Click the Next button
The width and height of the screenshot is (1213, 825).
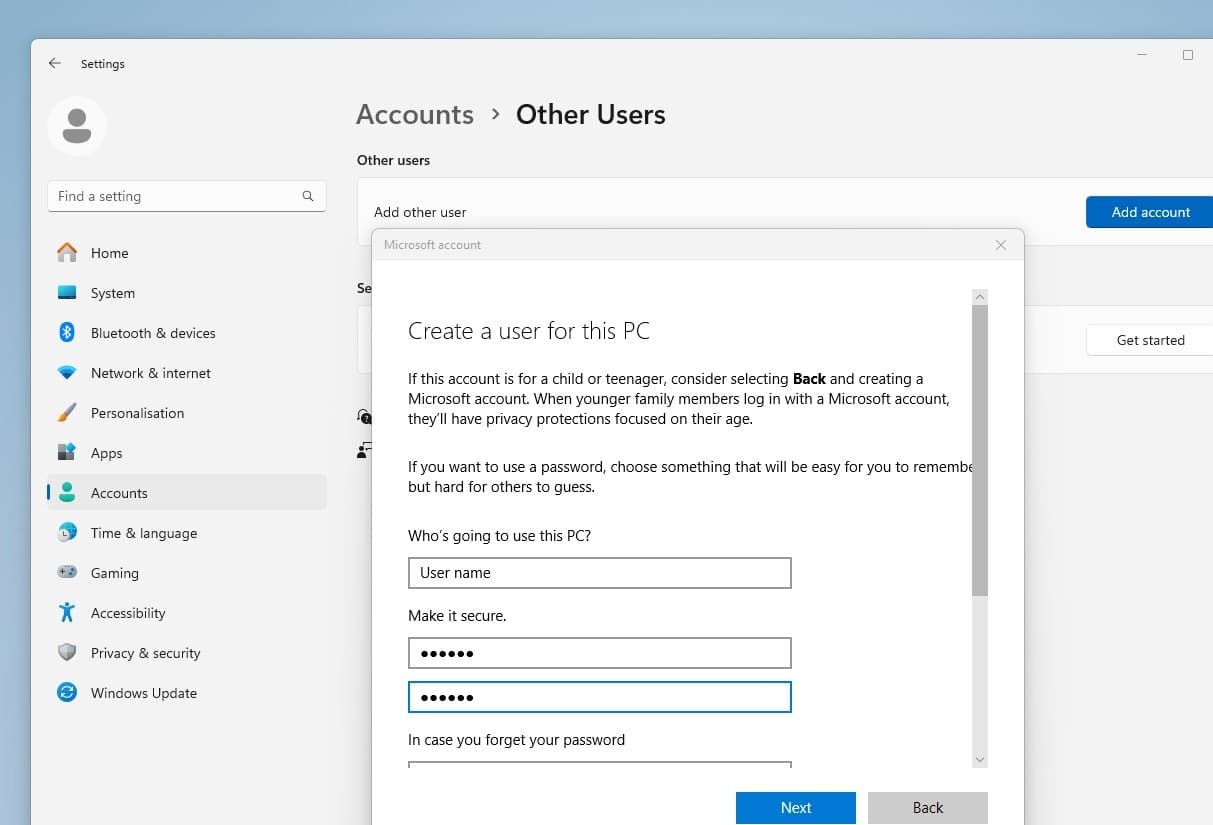pyautogui.click(x=795, y=808)
